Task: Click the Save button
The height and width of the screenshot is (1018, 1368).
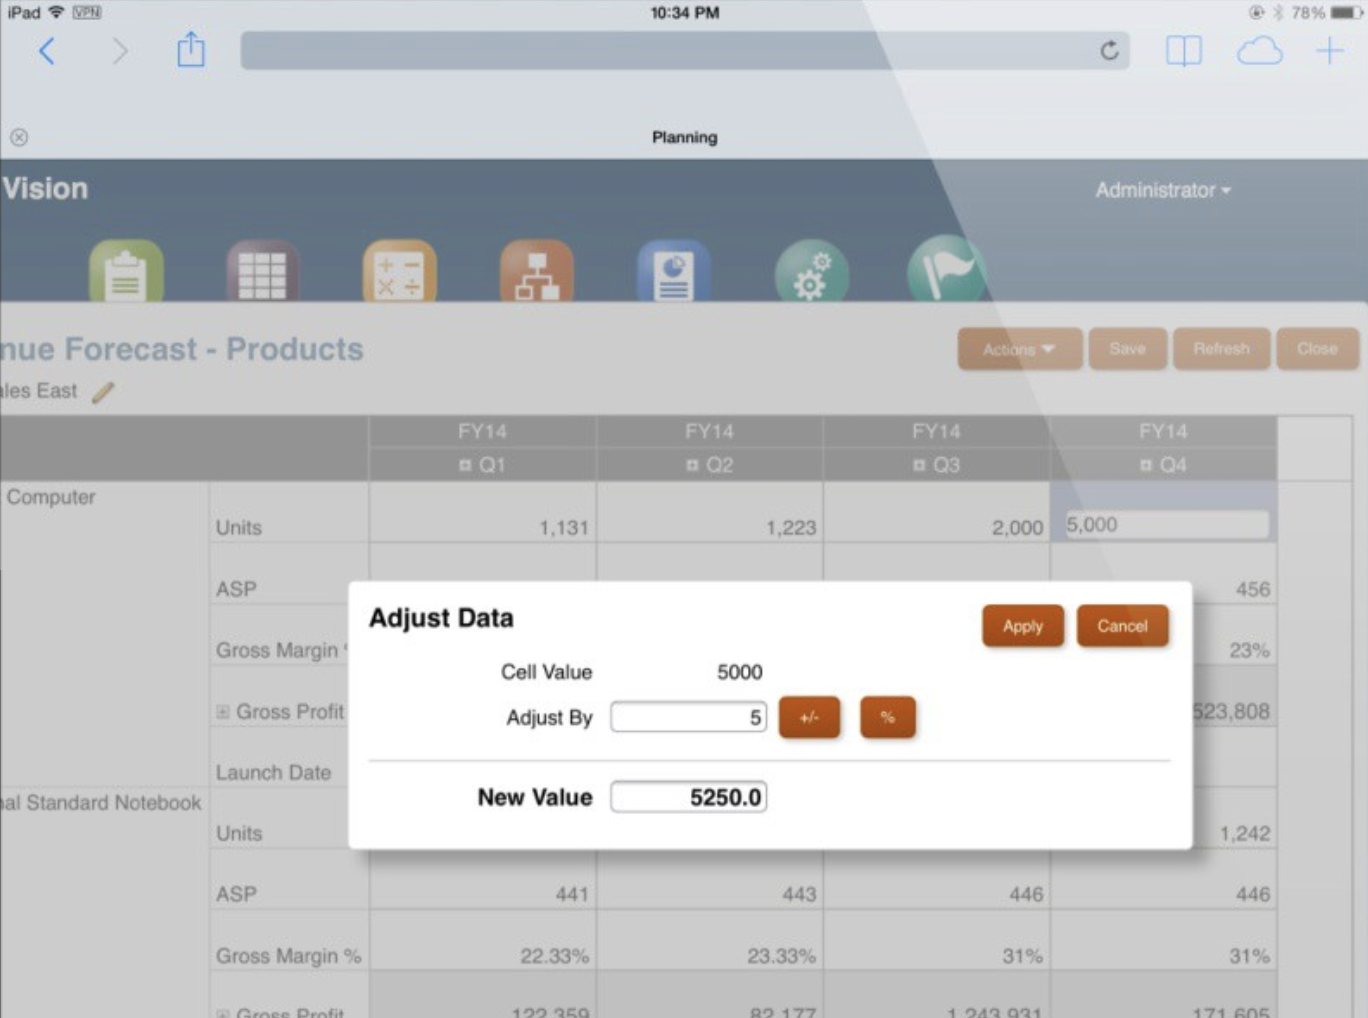Action: [1128, 348]
